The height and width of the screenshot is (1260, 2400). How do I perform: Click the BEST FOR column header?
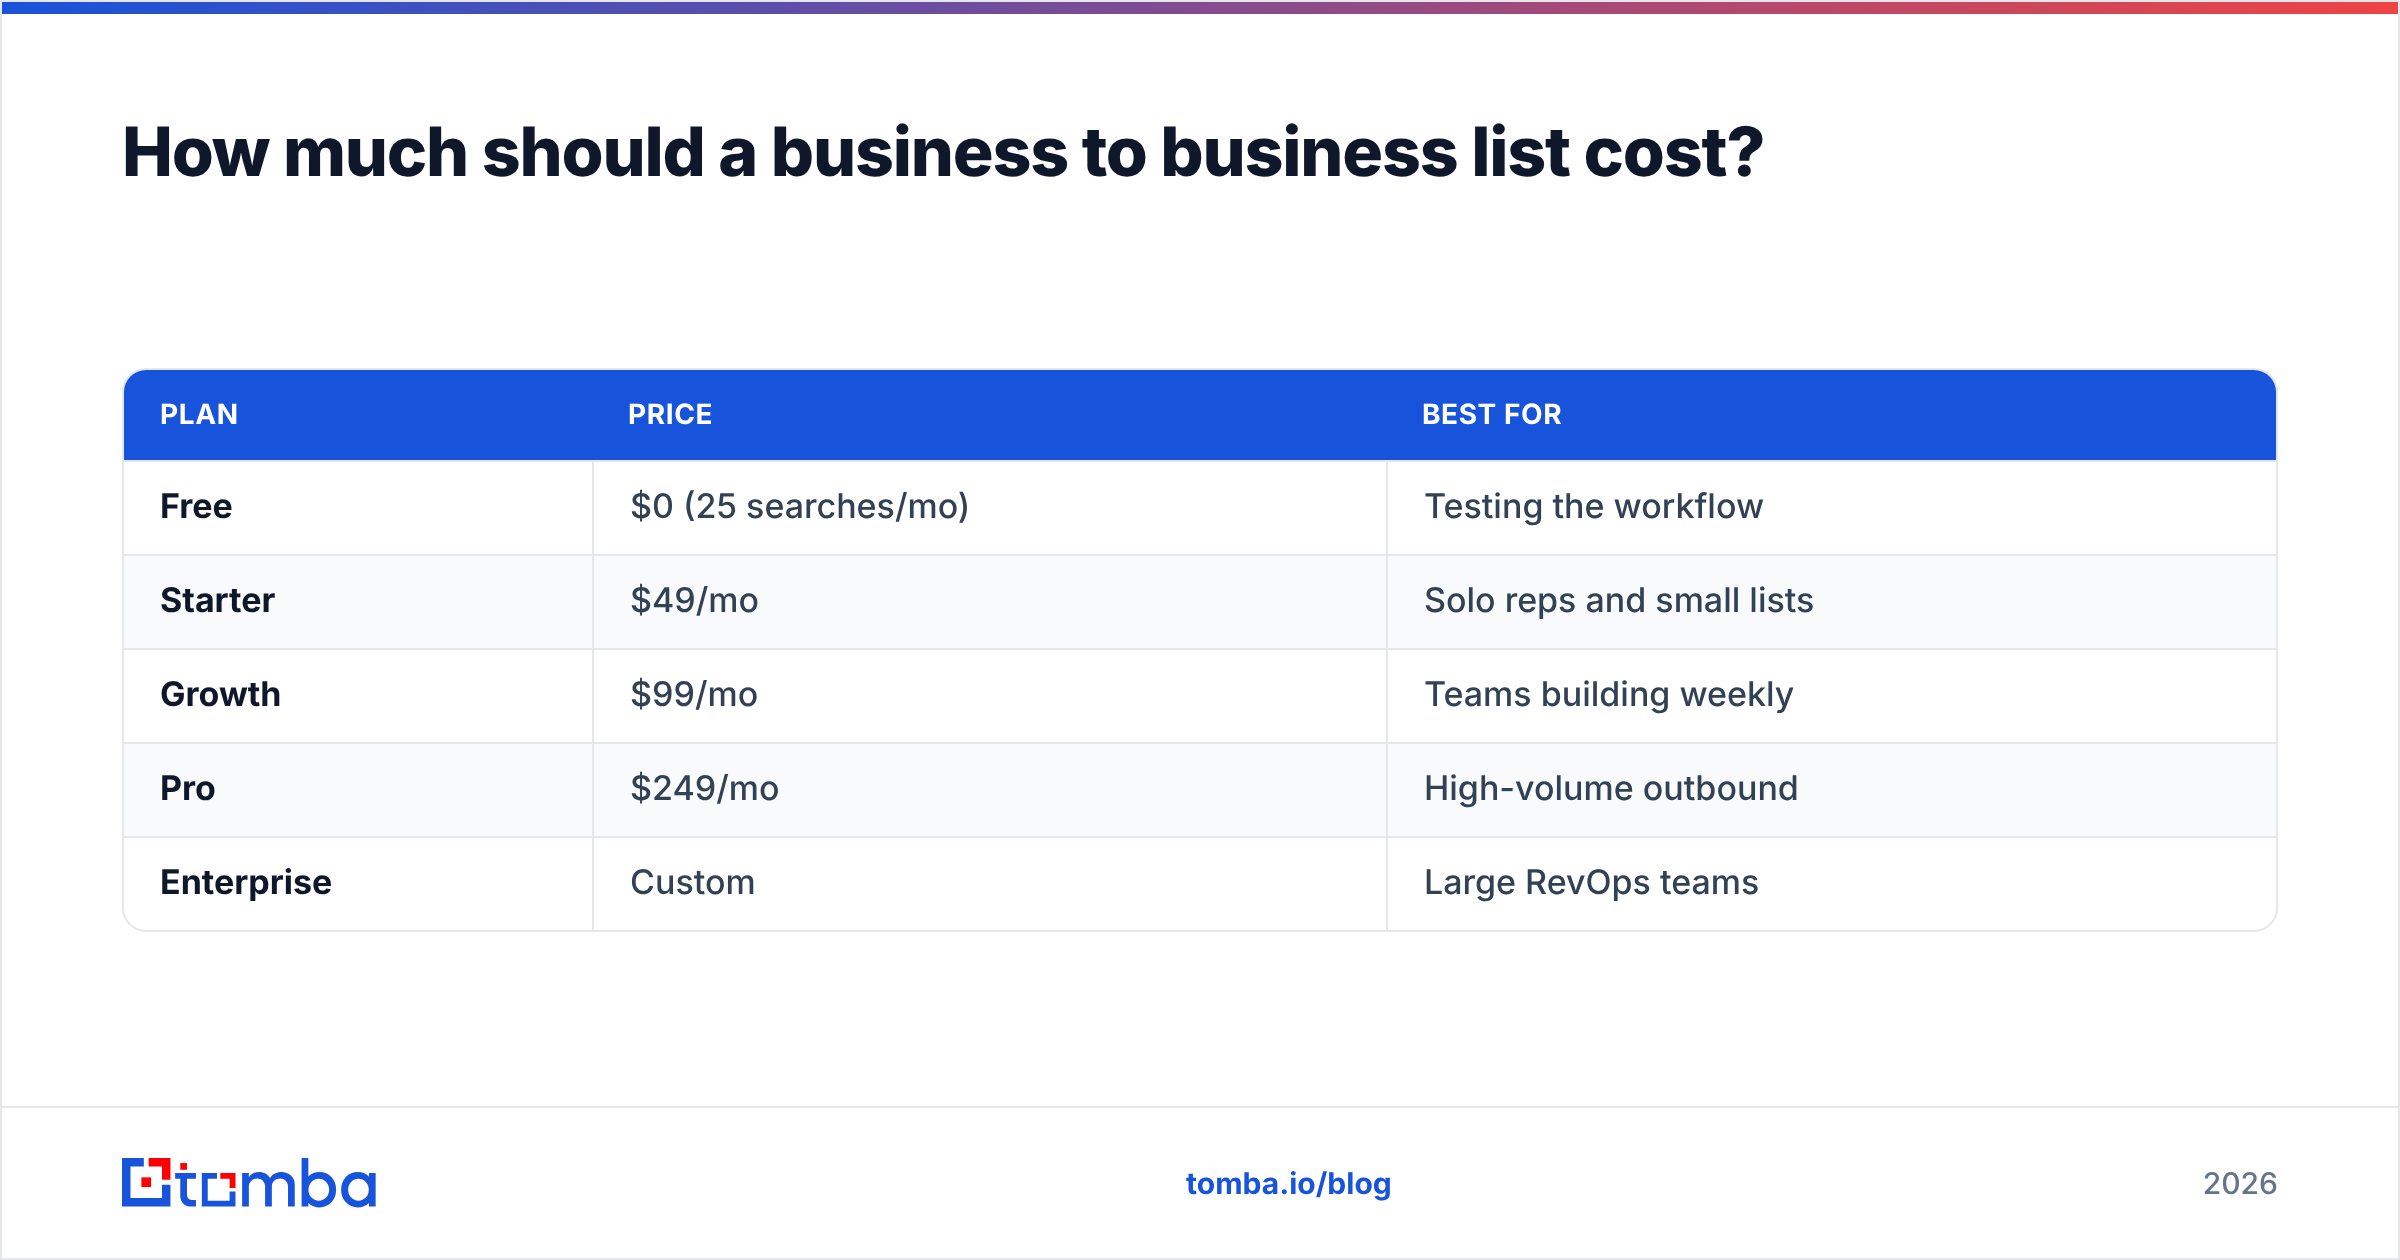point(1491,414)
